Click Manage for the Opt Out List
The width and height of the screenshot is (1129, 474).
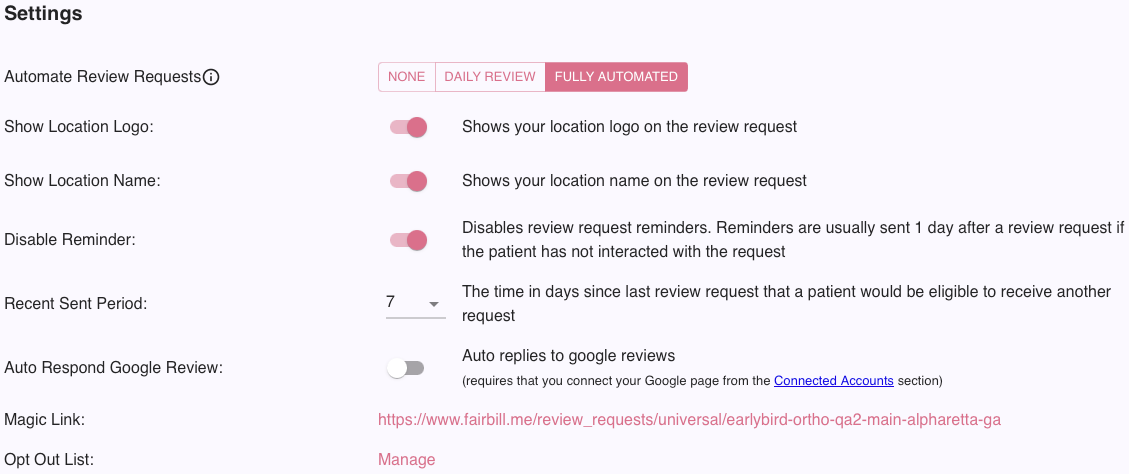coord(406,460)
